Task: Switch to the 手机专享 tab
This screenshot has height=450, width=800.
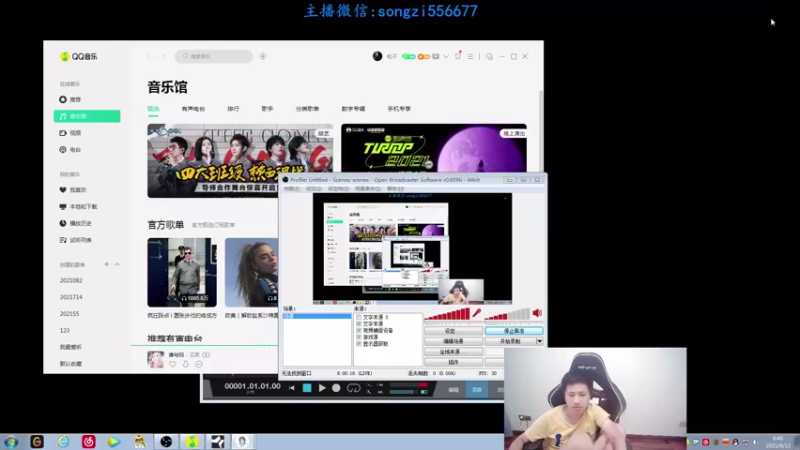Action: pyautogui.click(x=399, y=109)
